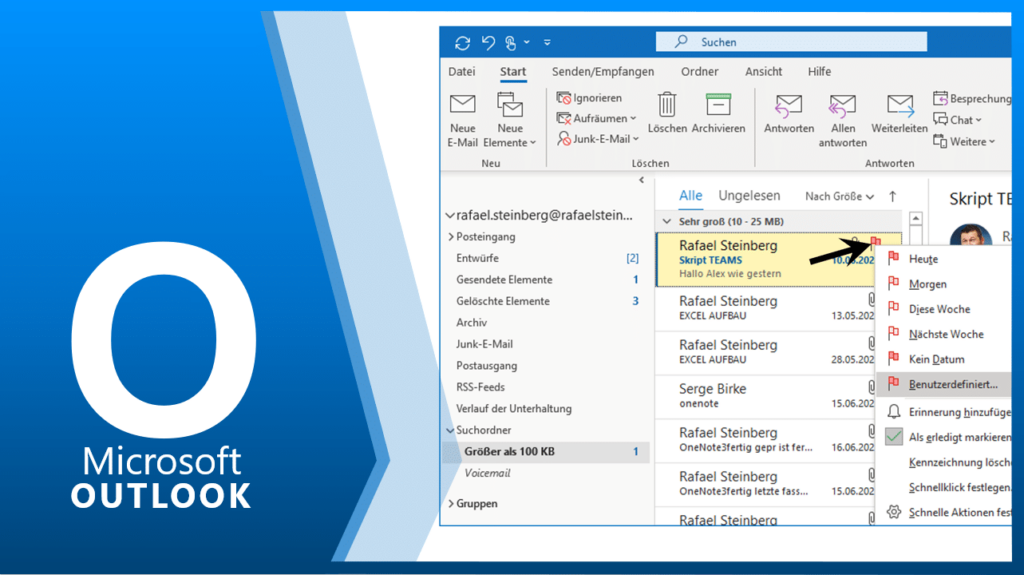
Task: Open the Ansicht ribbon tab
Action: coord(763,72)
